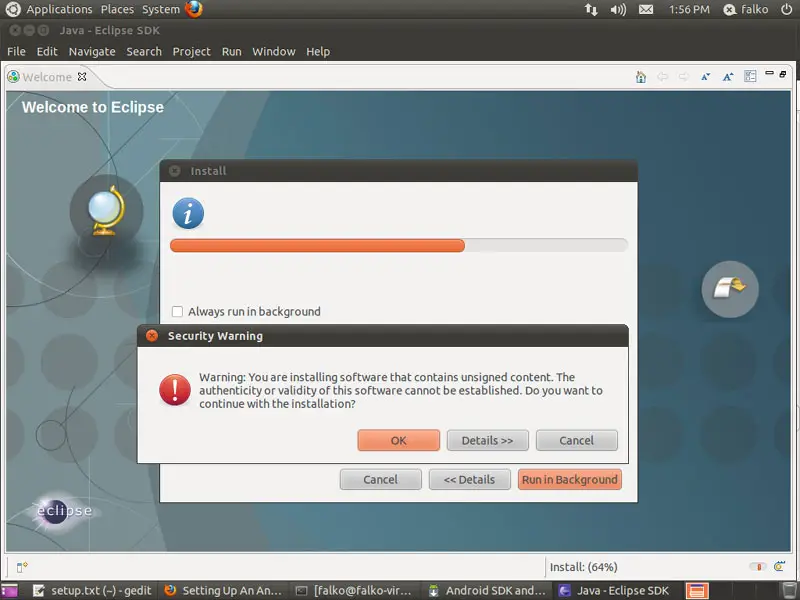Screen dimensions: 800x600
Task: Click the Install progress bar
Action: [398, 245]
